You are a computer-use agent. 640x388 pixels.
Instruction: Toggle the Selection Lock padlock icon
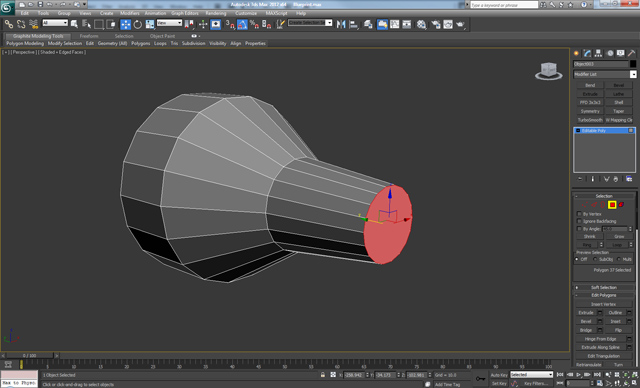click(x=323, y=375)
